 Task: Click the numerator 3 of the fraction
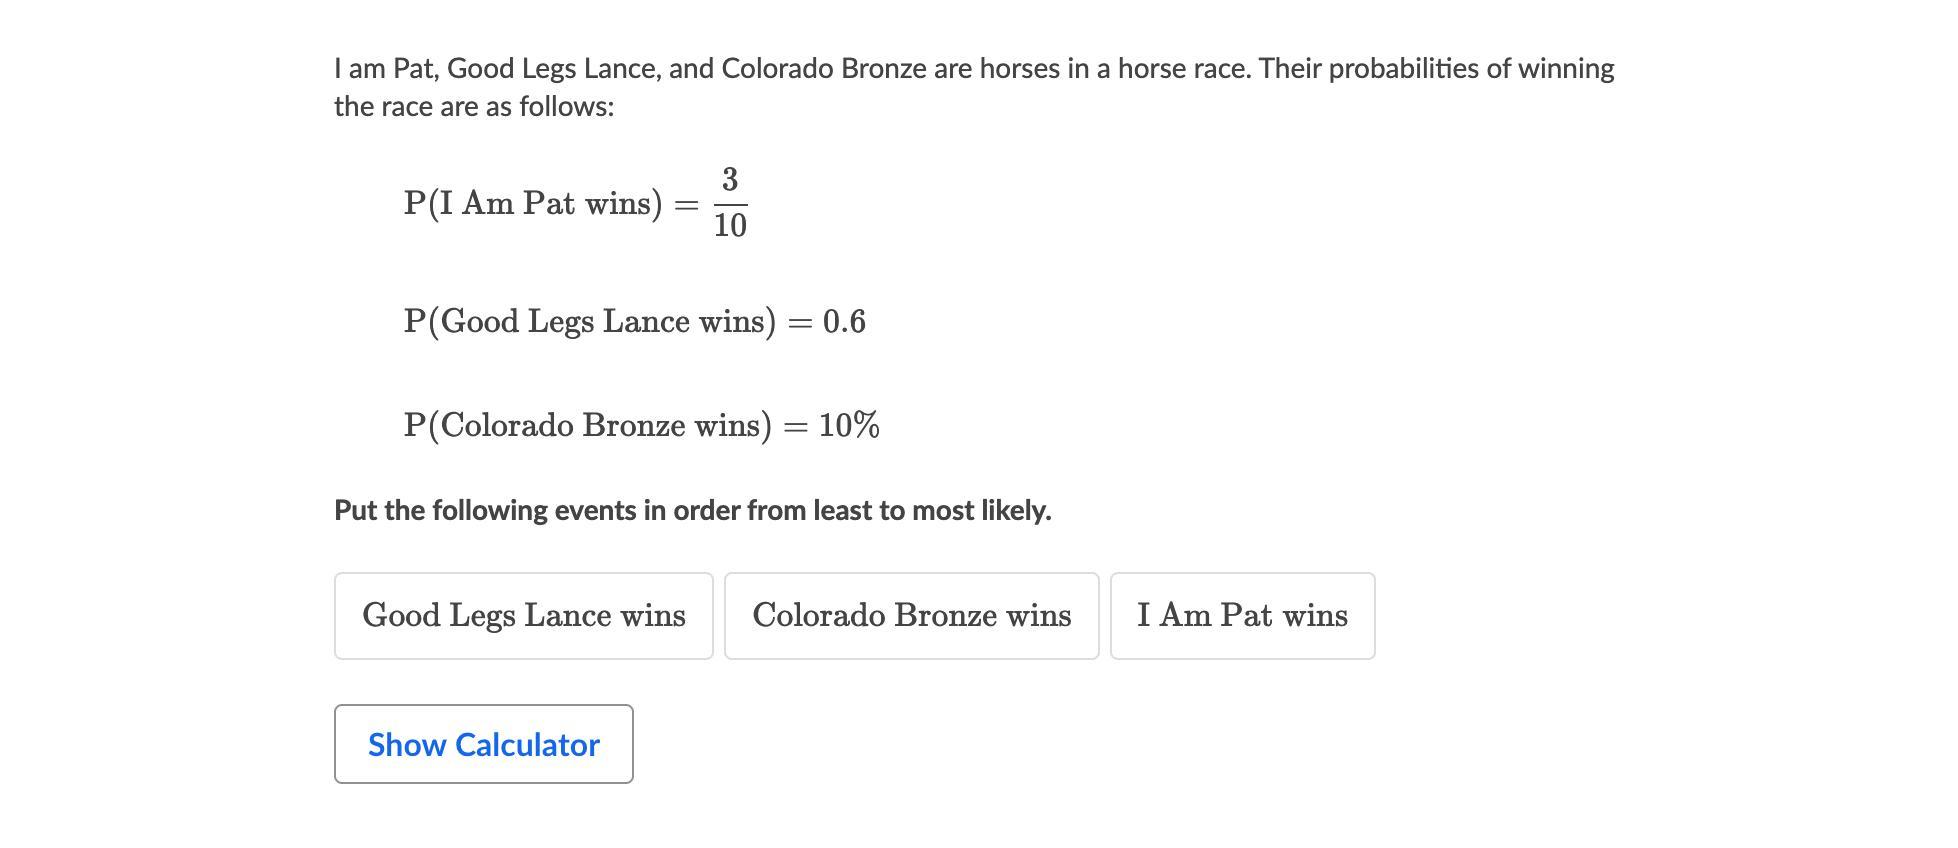pos(730,181)
